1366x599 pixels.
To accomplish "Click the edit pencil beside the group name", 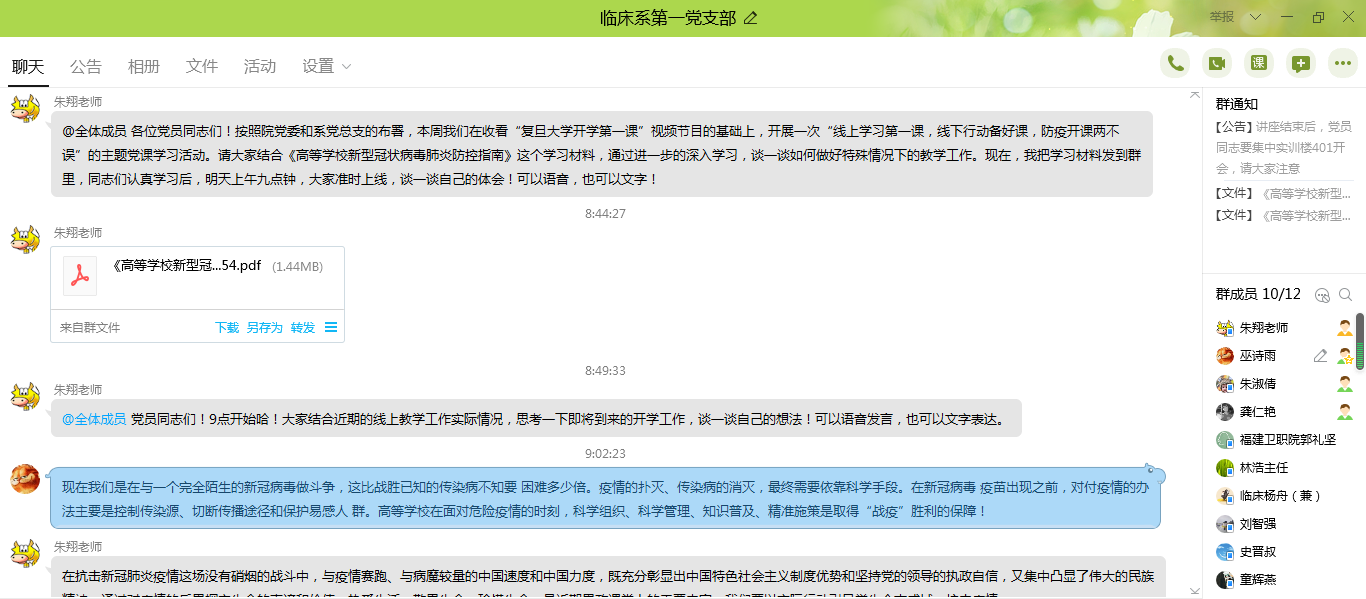I will [x=751, y=18].
